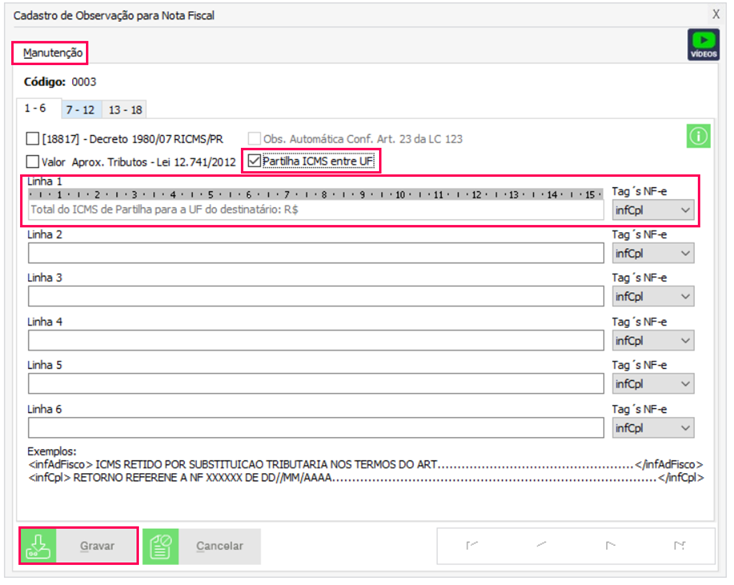734x585 pixels.
Task: Click into the Linha 2 text field
Action: tap(316, 253)
